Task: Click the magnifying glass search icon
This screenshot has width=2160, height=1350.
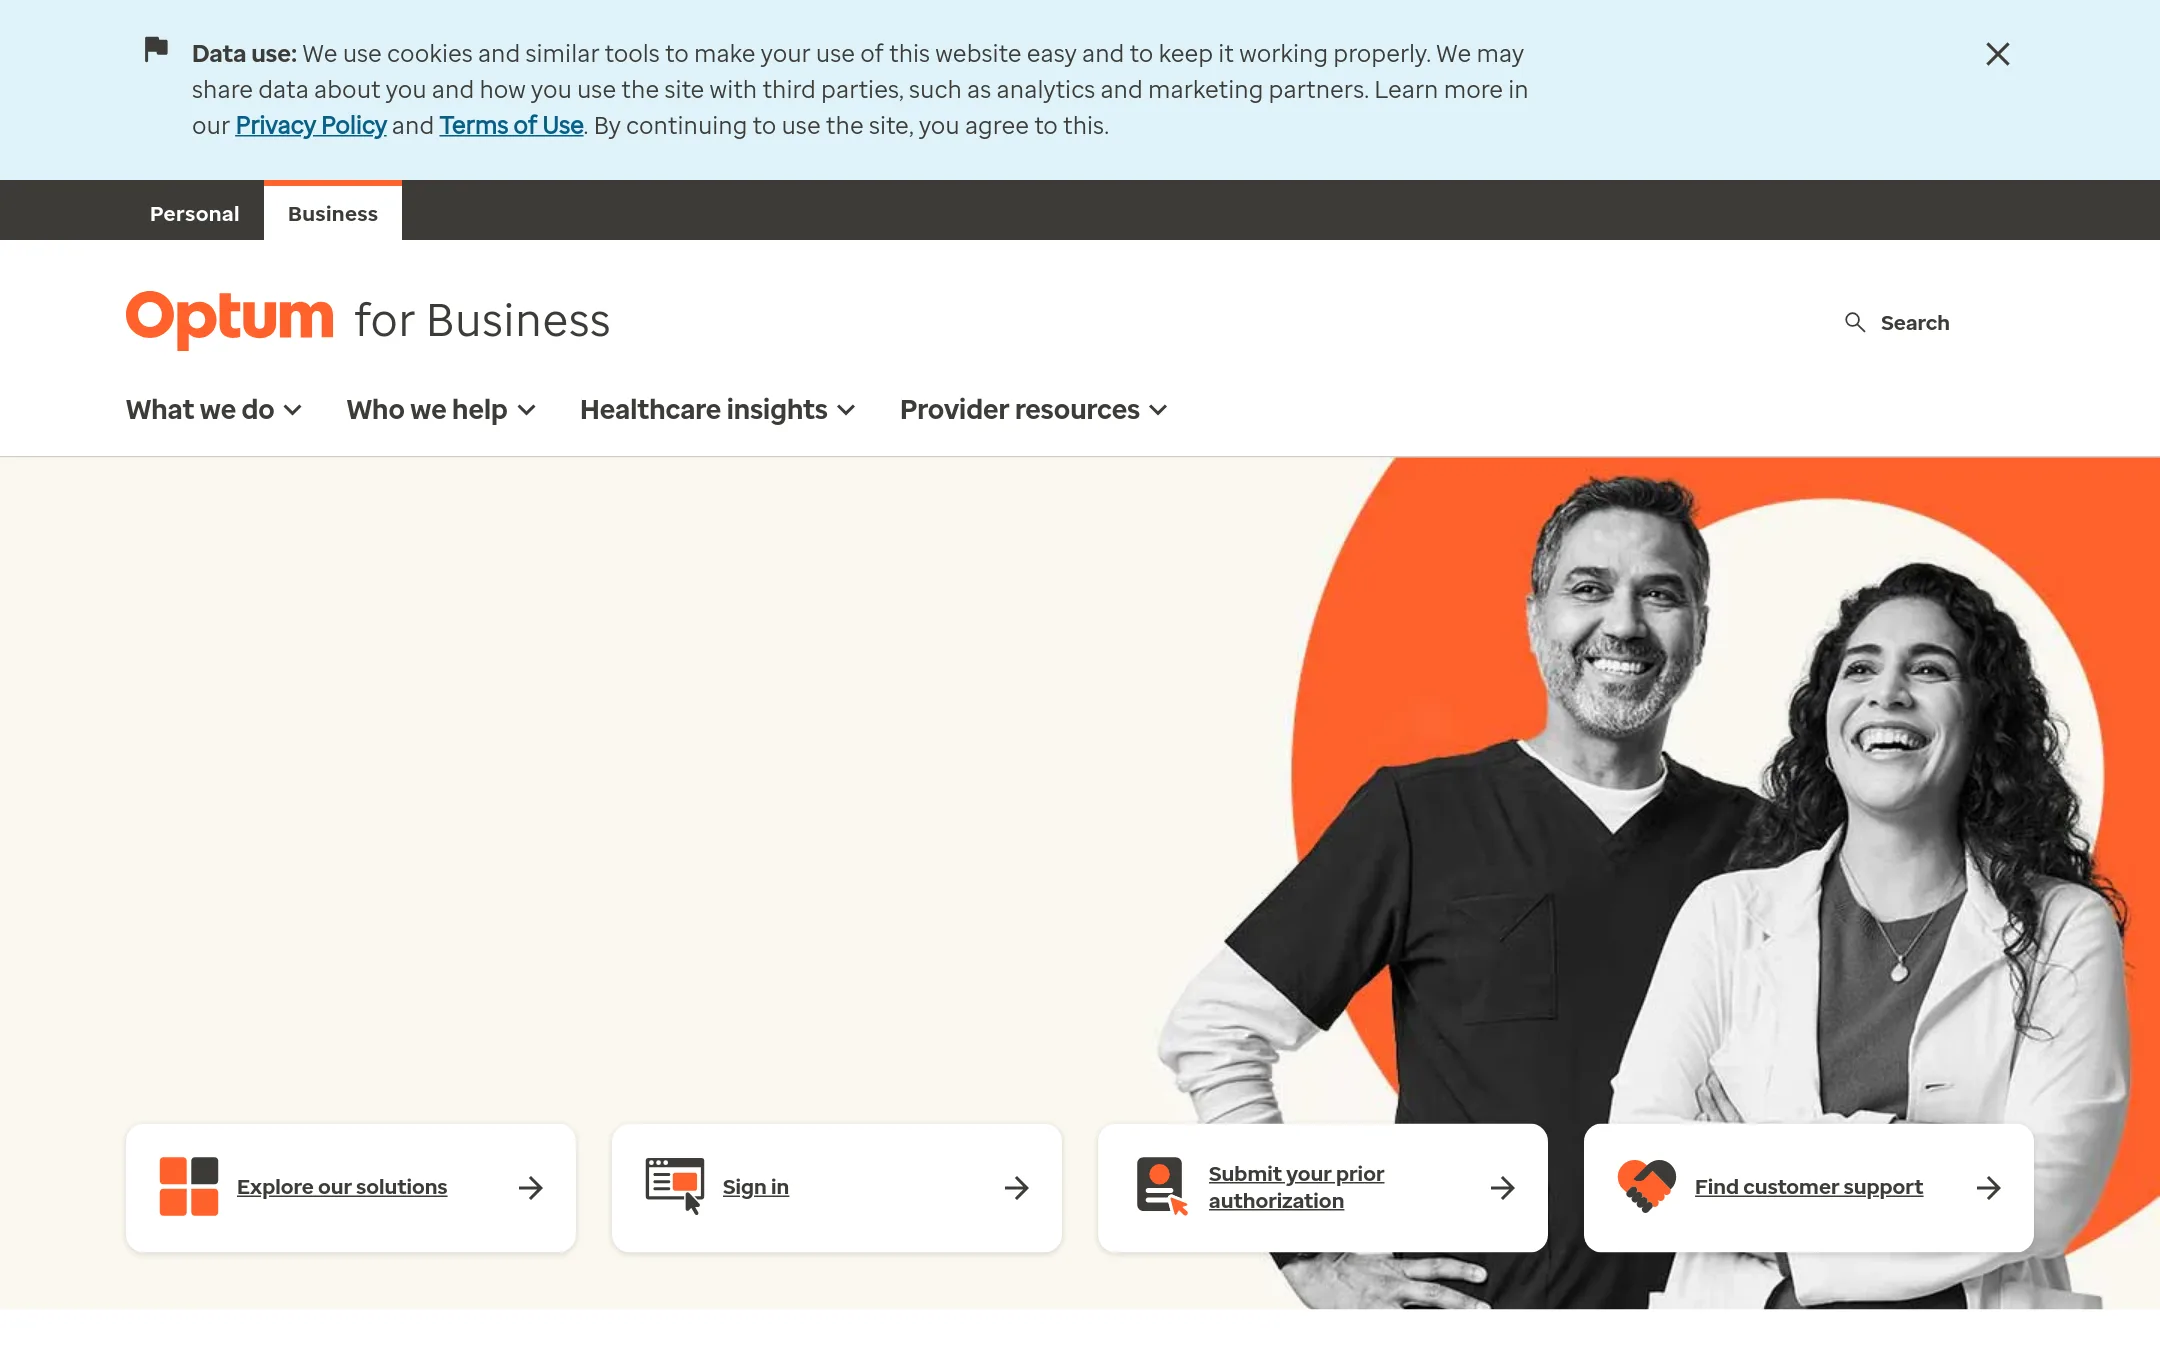Action: pos(1855,322)
